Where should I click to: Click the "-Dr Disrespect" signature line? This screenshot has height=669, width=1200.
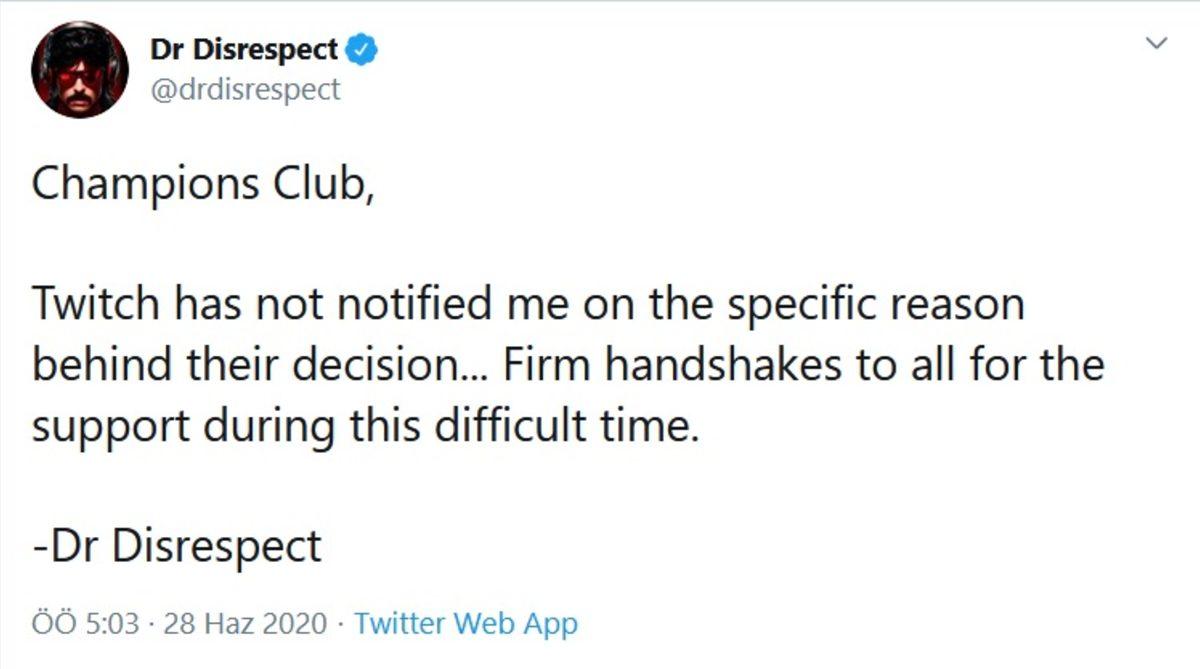tap(176, 546)
